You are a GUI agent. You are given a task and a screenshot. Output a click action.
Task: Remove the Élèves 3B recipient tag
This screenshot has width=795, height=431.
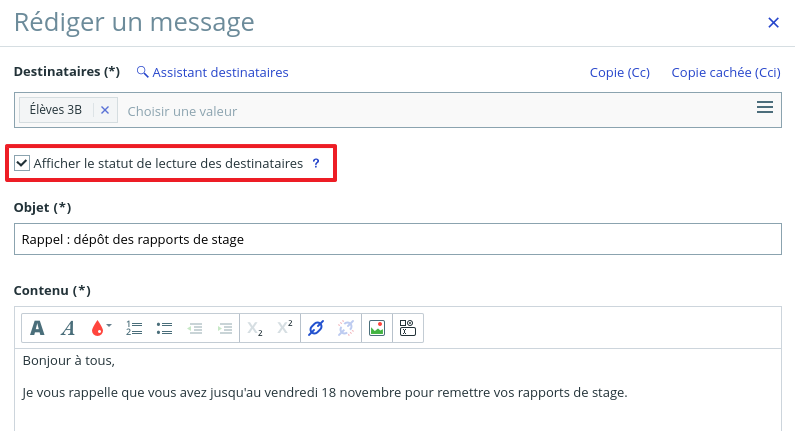pos(105,110)
